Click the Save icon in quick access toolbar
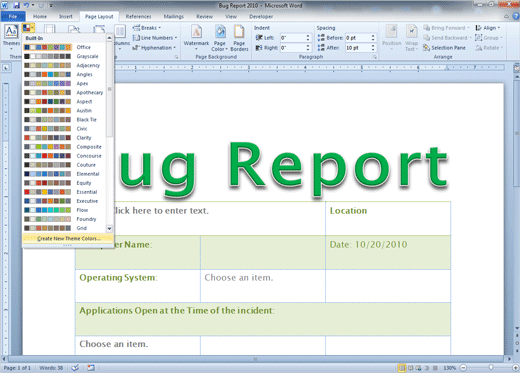 (x=16, y=5)
